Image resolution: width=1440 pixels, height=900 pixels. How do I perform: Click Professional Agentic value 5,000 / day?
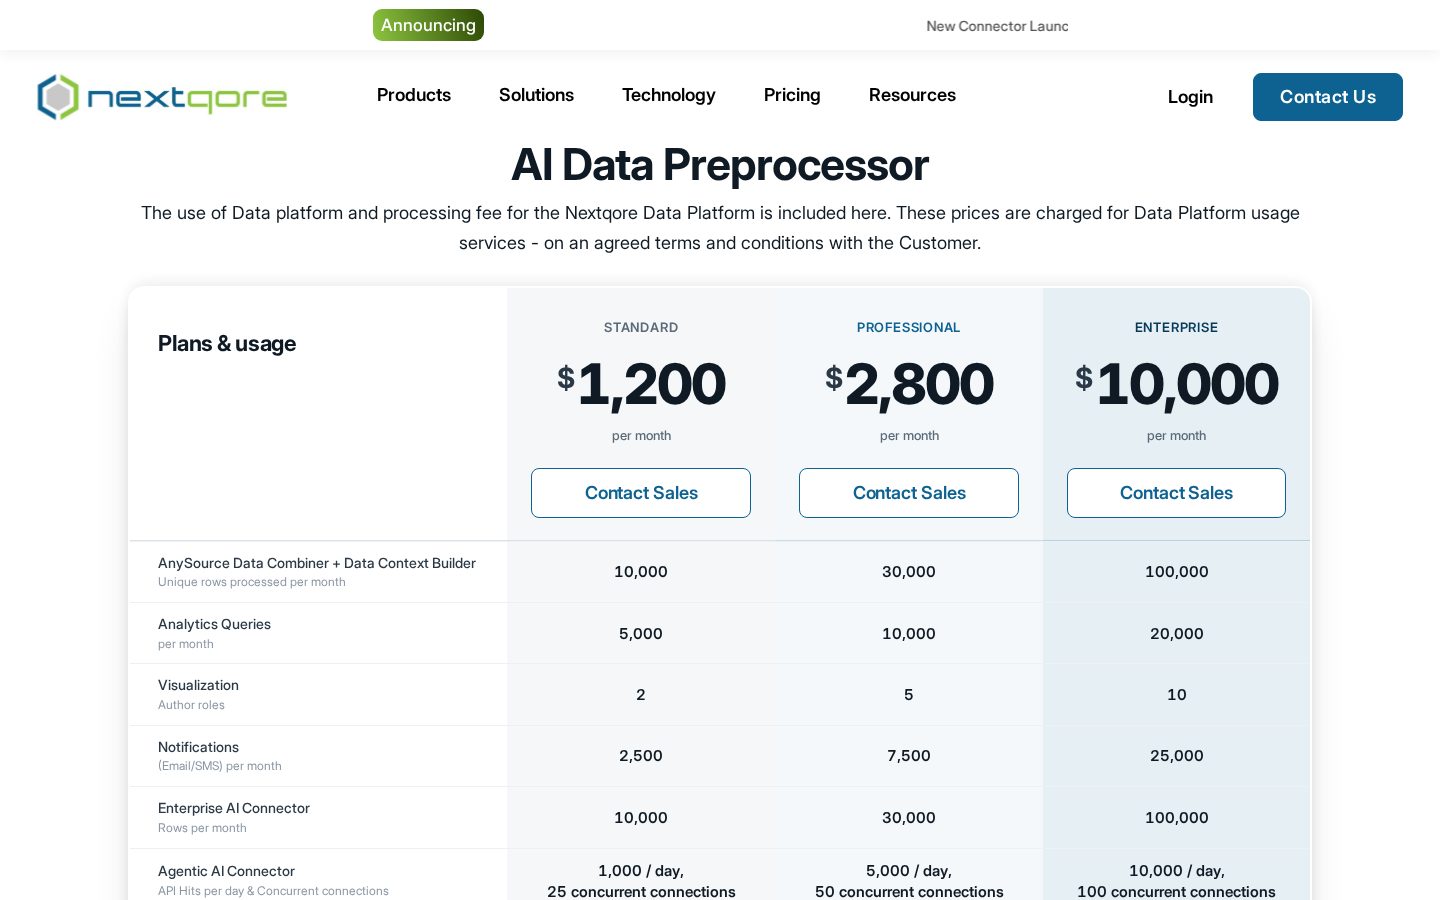coord(909,871)
